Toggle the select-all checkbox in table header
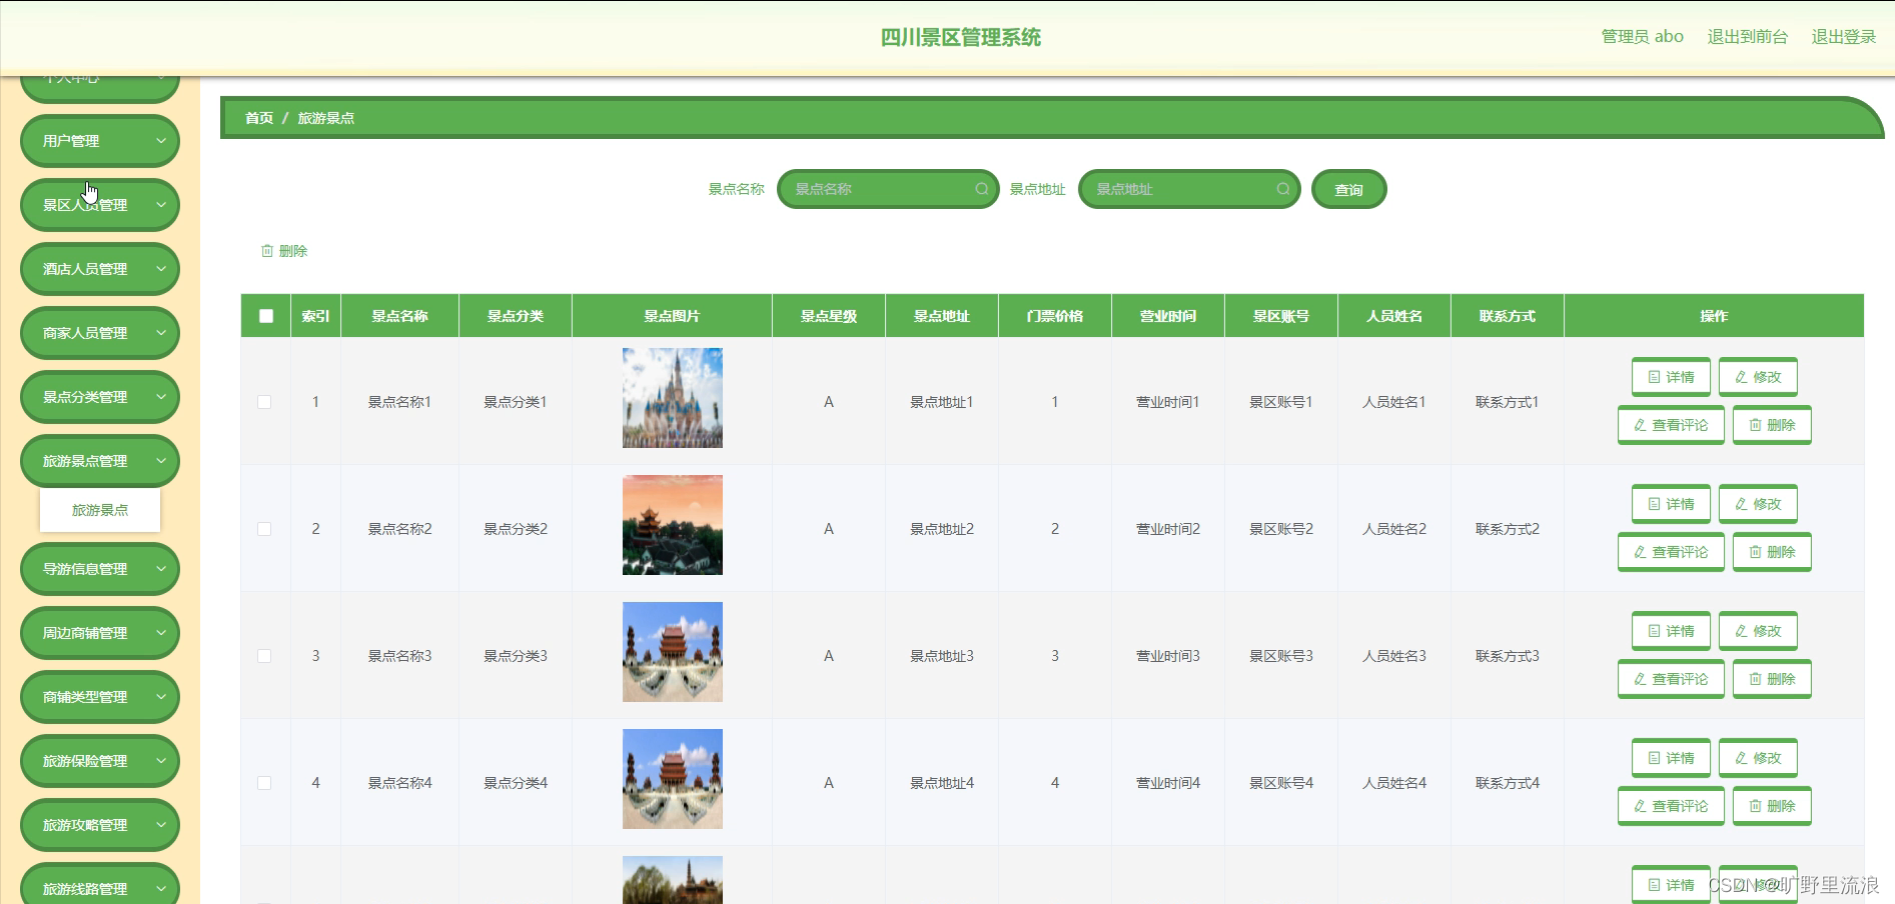This screenshot has height=904, width=1895. (266, 316)
